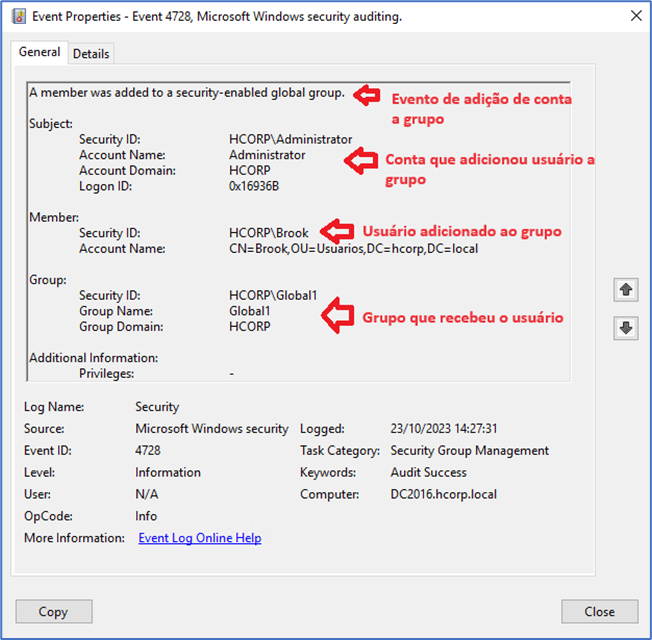
Task: Click the Logged date 23/10/2023 14:27:31
Action: 444,429
